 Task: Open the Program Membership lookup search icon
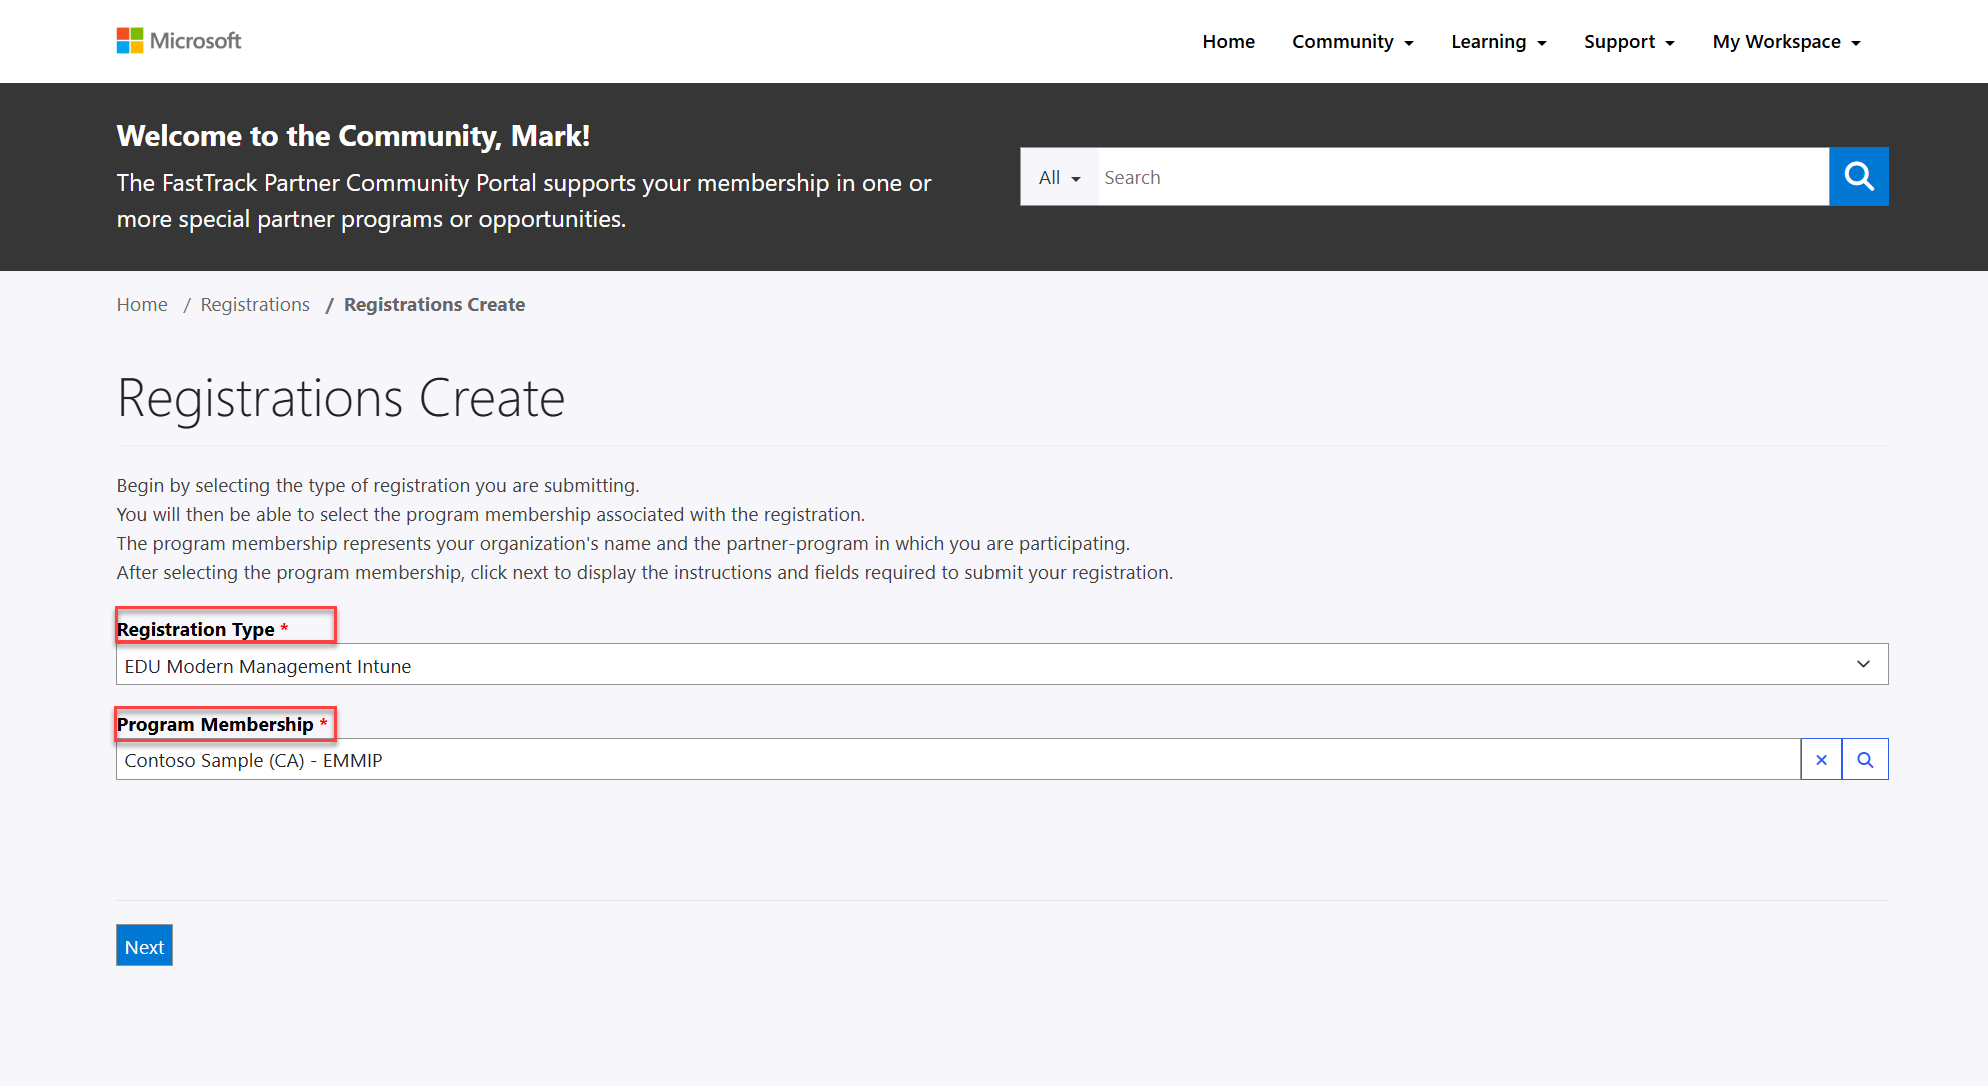click(1865, 760)
